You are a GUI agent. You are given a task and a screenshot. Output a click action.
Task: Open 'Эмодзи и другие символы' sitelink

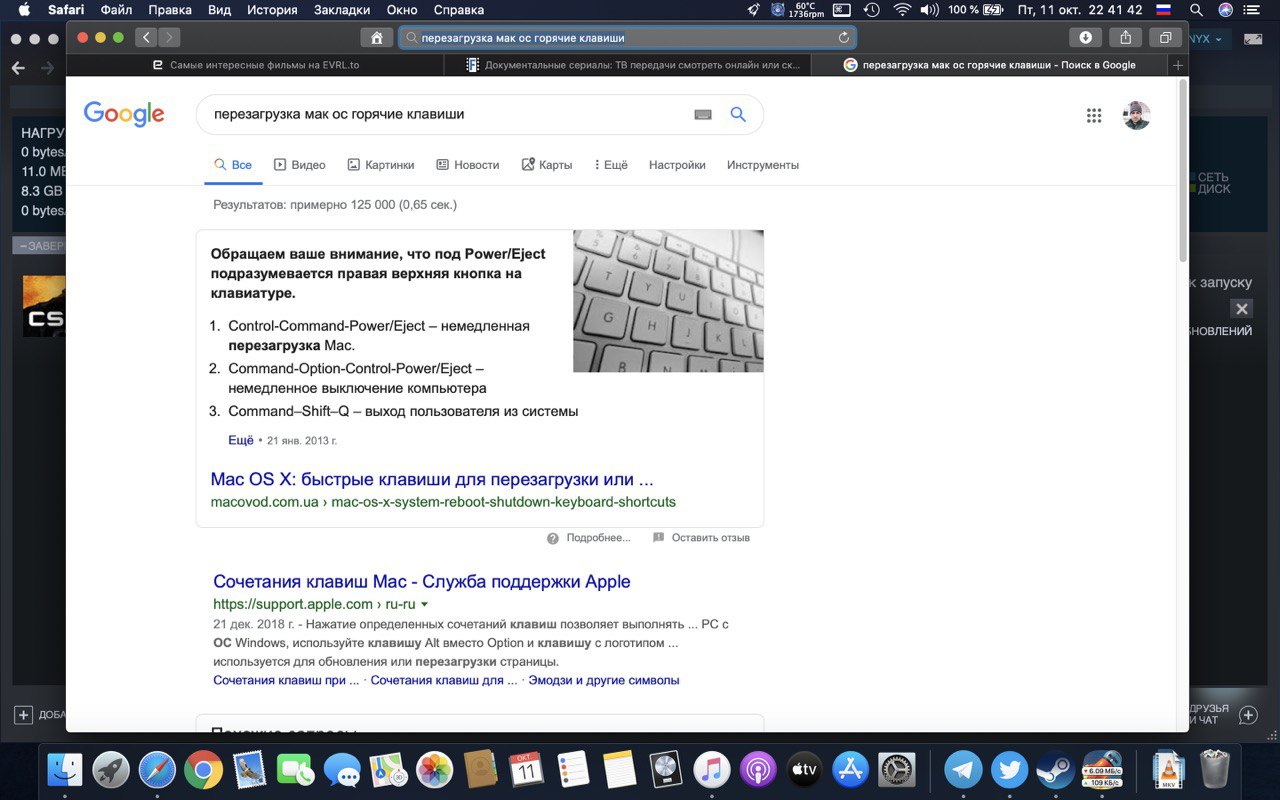pyautogui.click(x=604, y=680)
